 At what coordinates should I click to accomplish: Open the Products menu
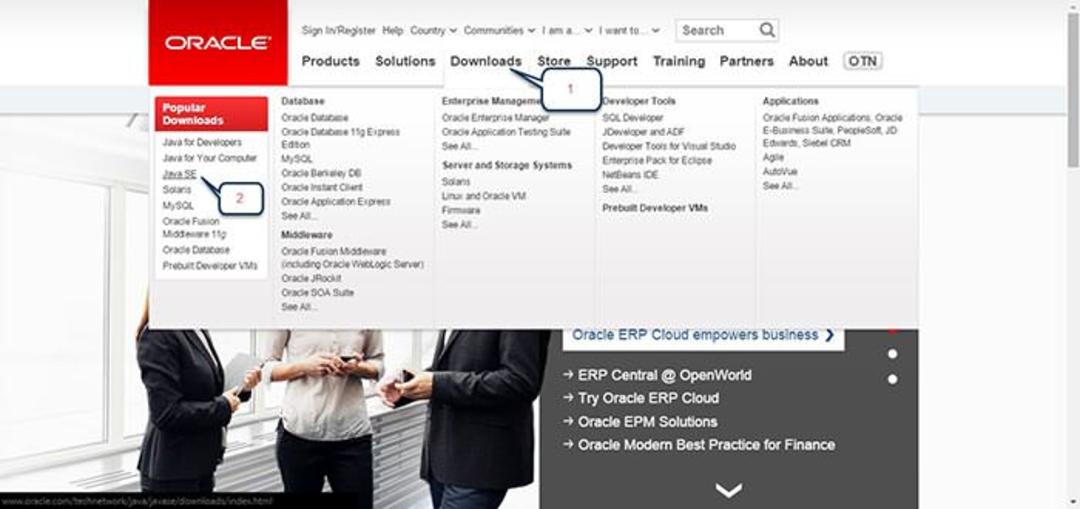coord(331,61)
